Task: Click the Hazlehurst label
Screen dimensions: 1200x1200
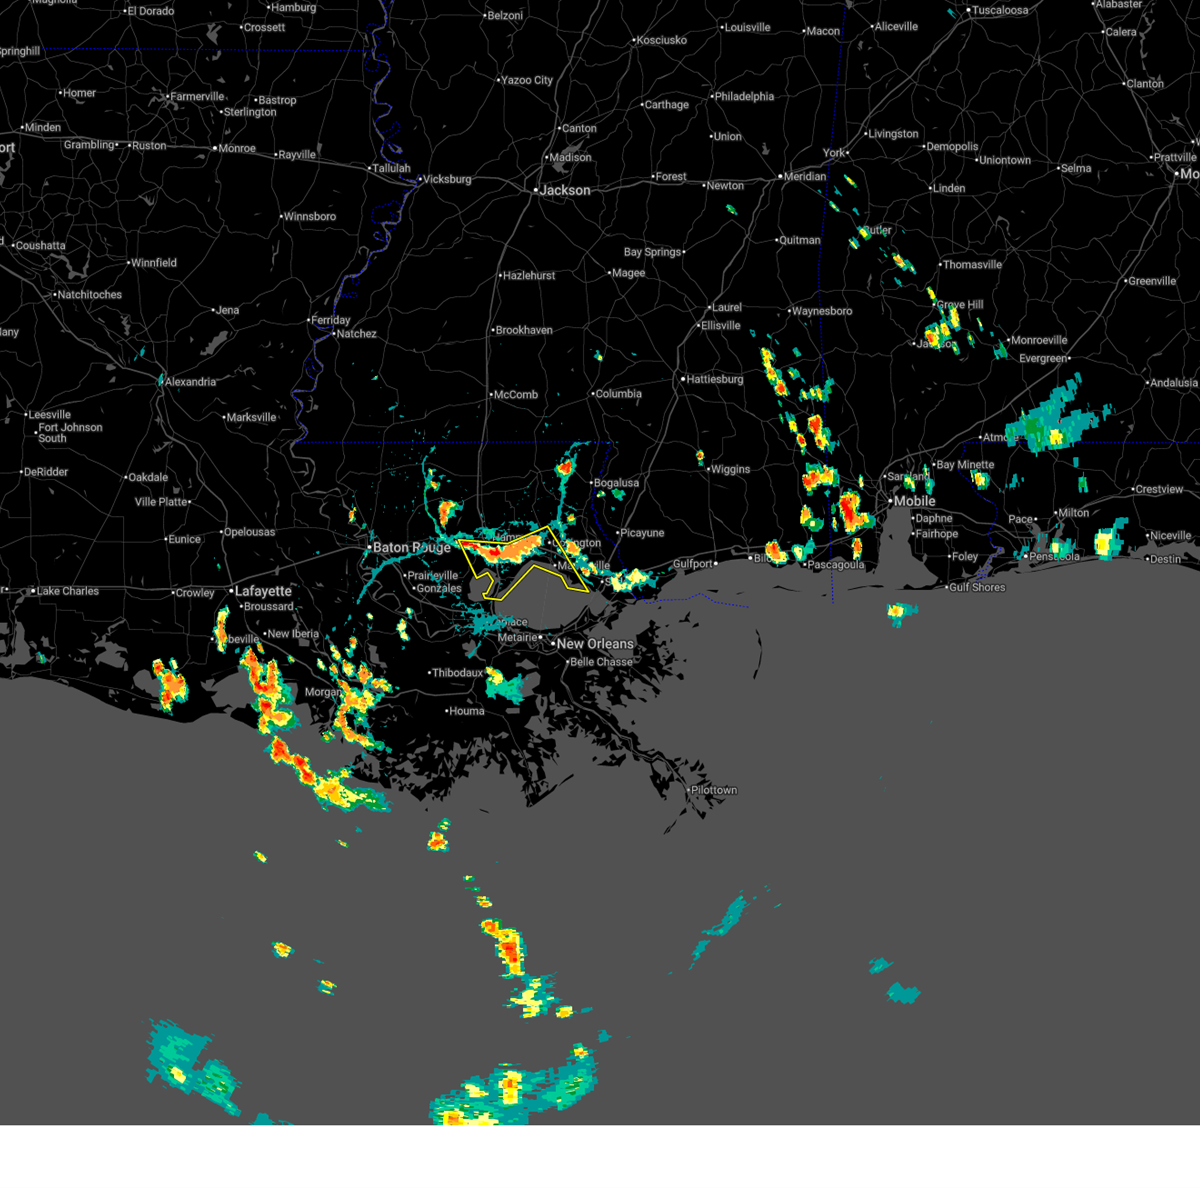Action: 529,276
